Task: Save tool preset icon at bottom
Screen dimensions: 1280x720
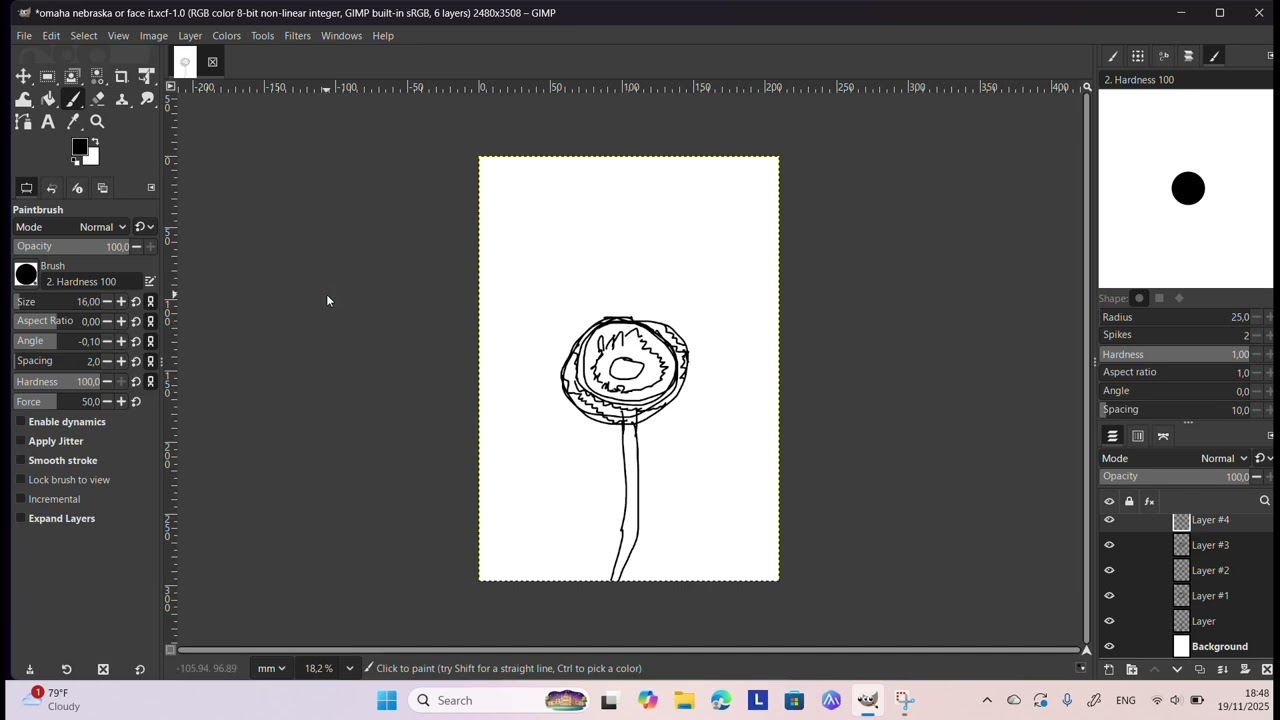Action: [x=29, y=670]
